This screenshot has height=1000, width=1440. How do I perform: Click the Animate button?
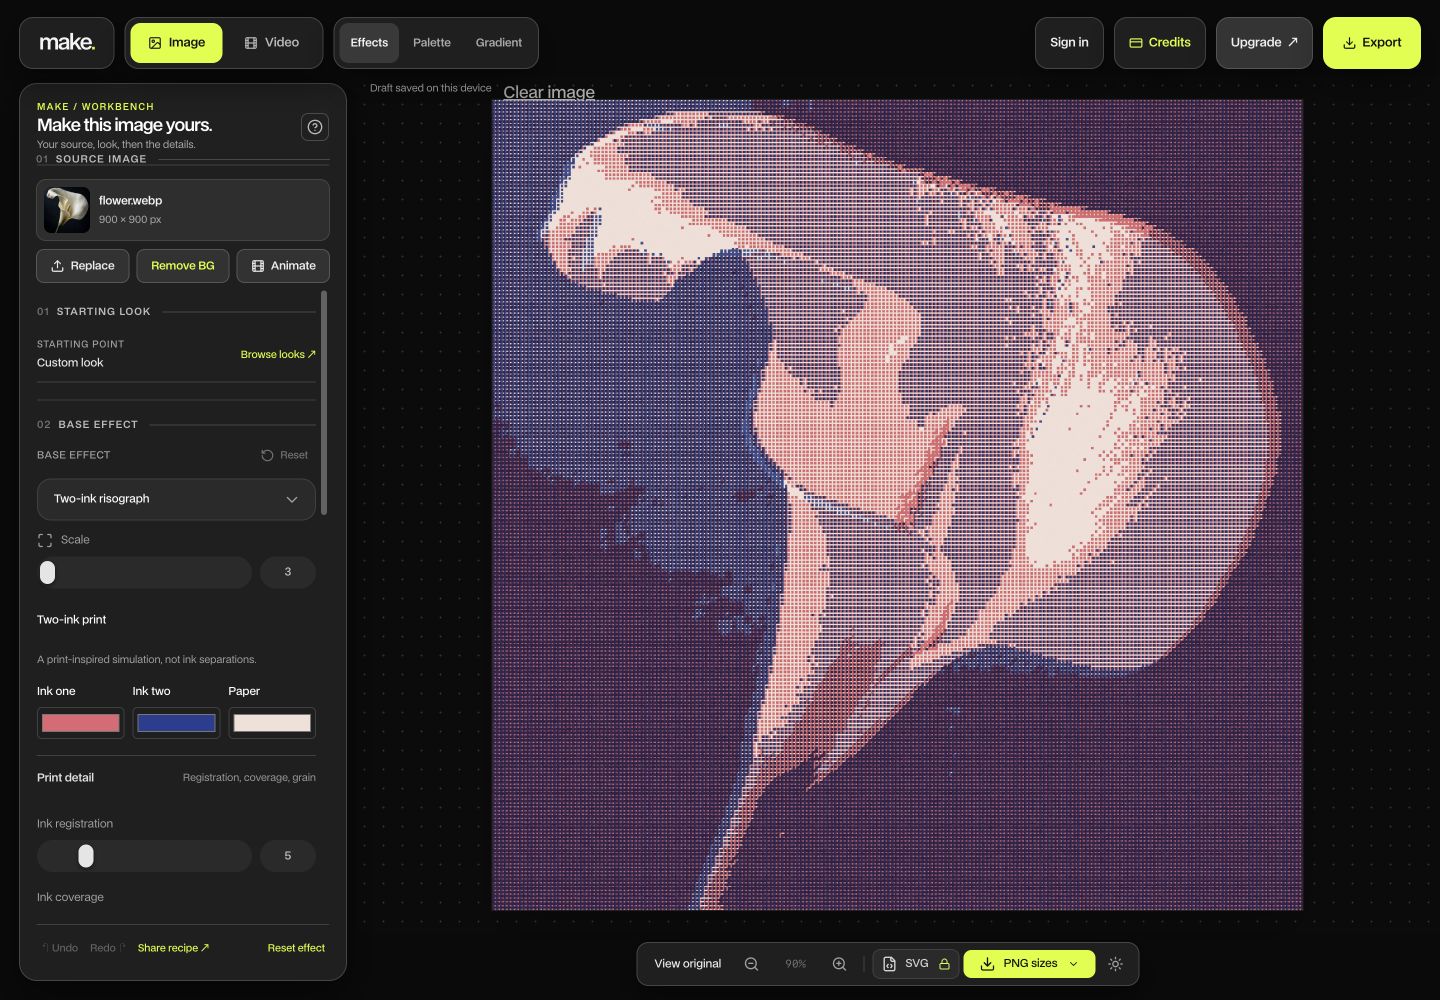[x=283, y=266]
